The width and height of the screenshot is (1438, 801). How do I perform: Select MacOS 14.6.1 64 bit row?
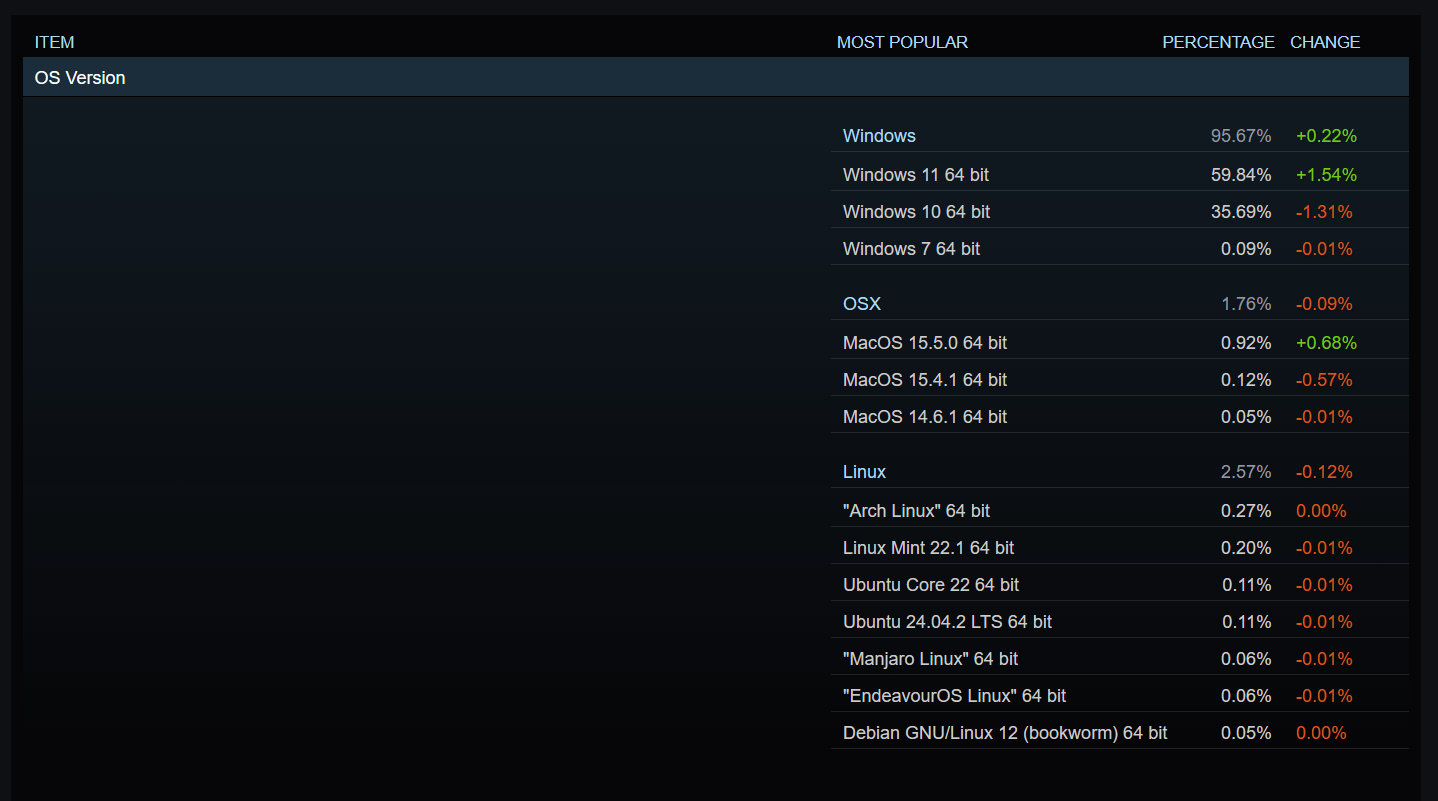click(1120, 417)
